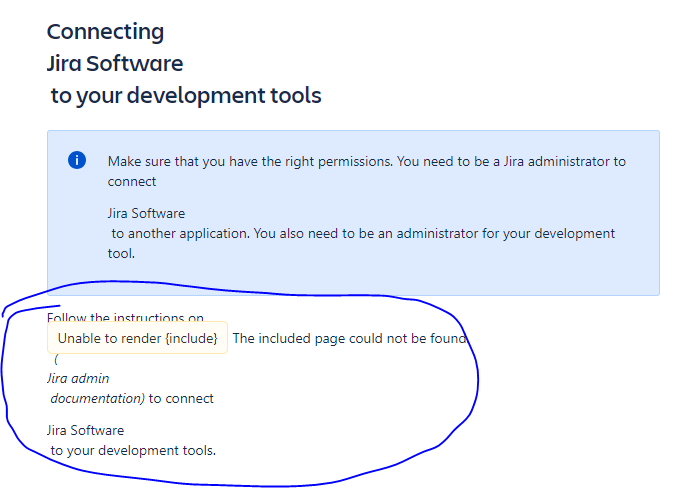This screenshot has height=490, width=692.
Task: Click the 'to your development tools' heading line
Action: pos(186,95)
